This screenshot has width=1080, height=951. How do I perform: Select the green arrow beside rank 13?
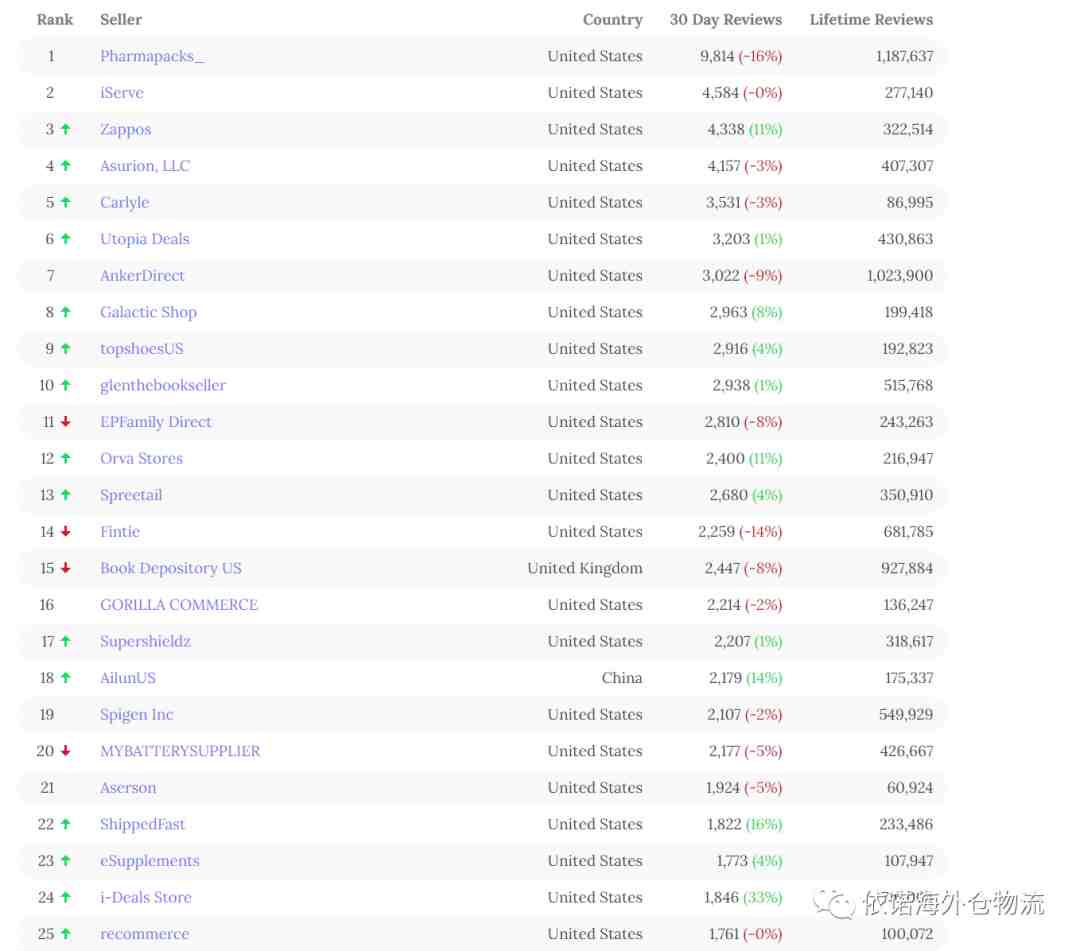65,494
